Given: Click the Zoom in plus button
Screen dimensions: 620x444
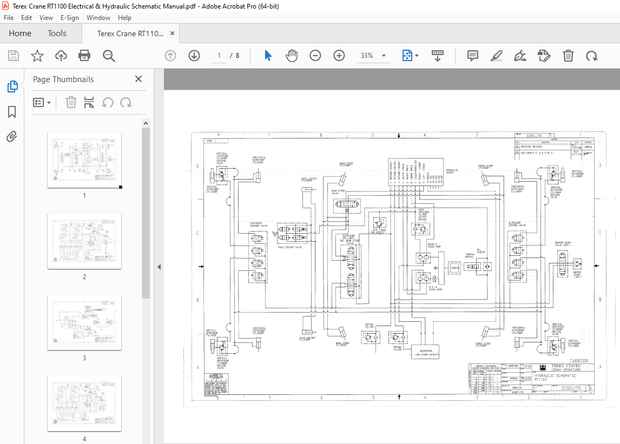Looking at the screenshot, I should coord(339,56).
